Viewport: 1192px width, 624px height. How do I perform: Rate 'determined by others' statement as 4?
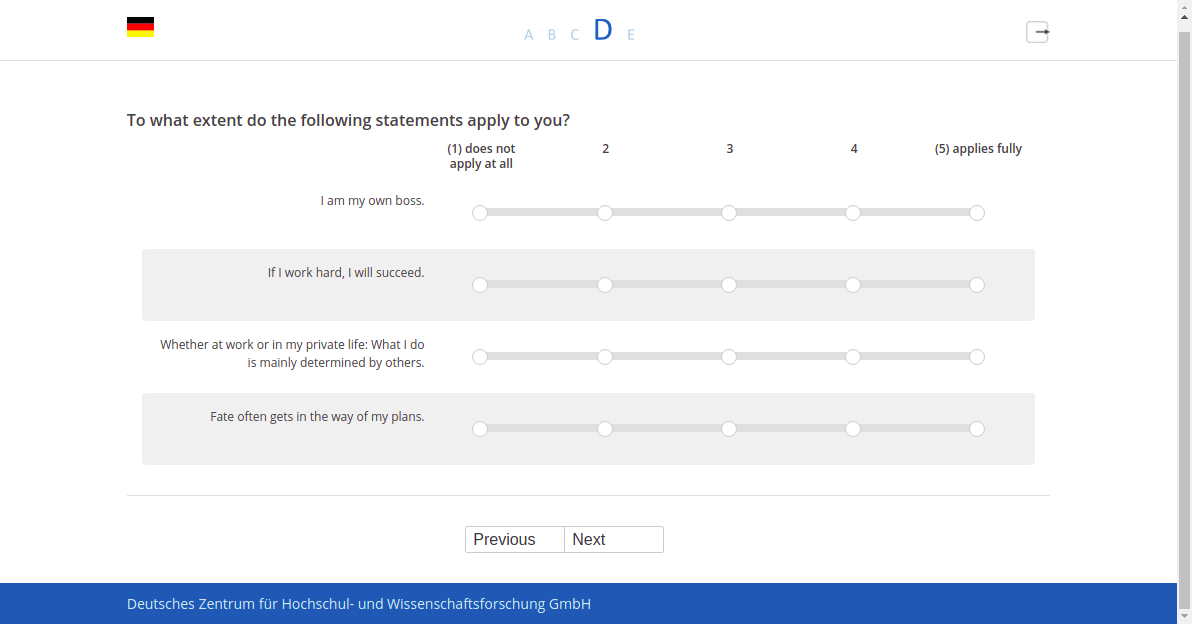click(853, 357)
